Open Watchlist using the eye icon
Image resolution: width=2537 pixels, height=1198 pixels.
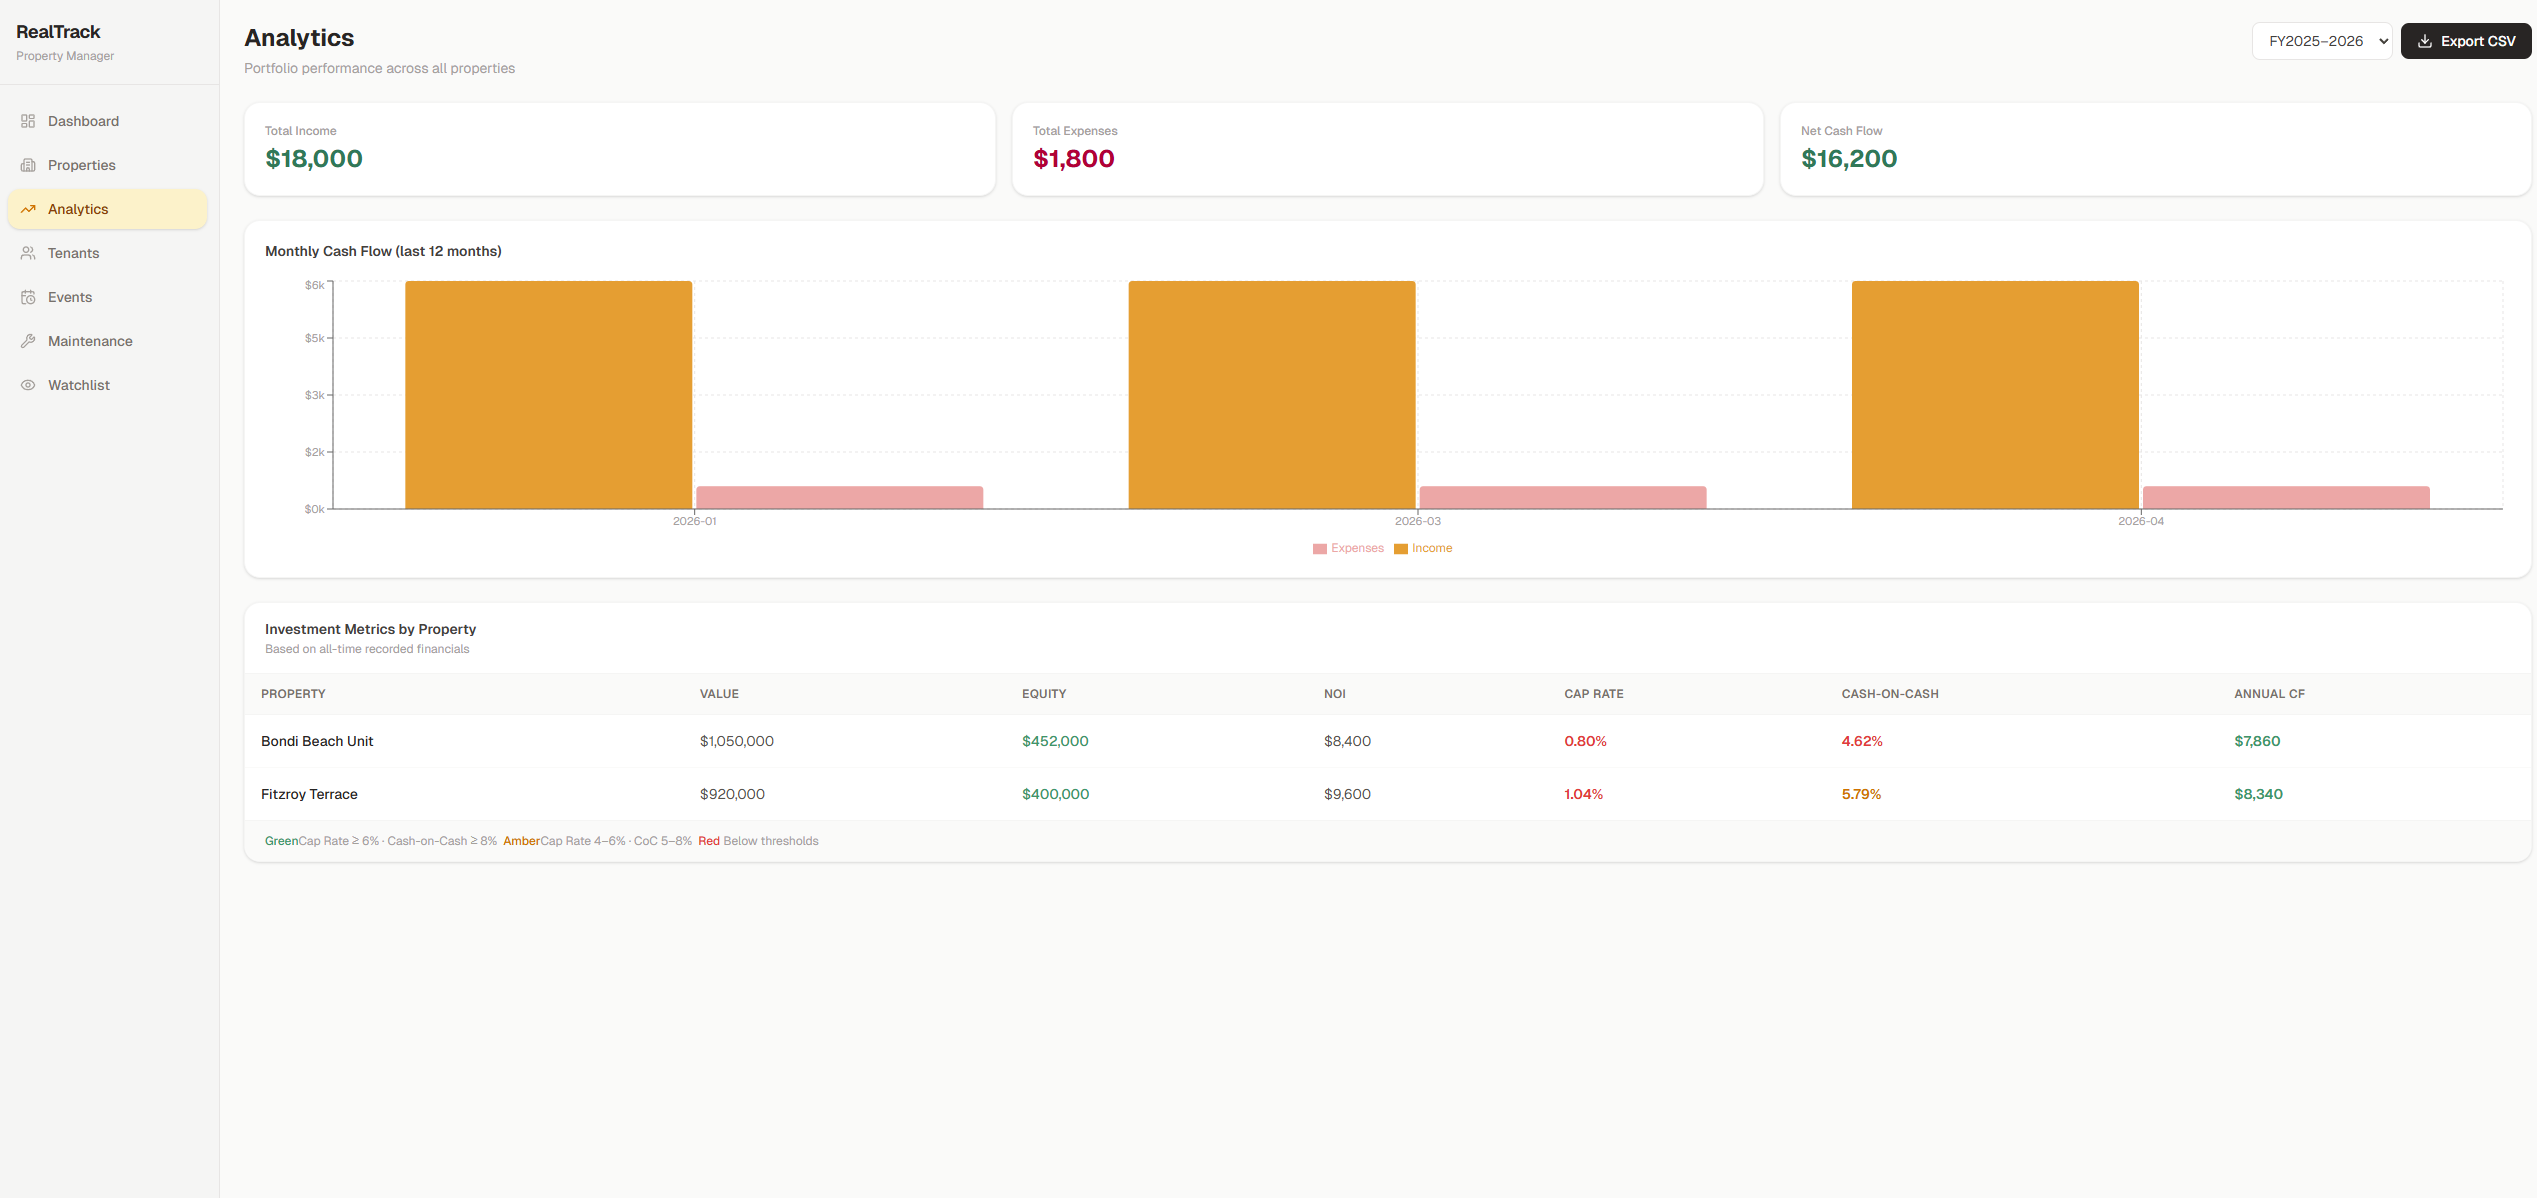pos(29,384)
